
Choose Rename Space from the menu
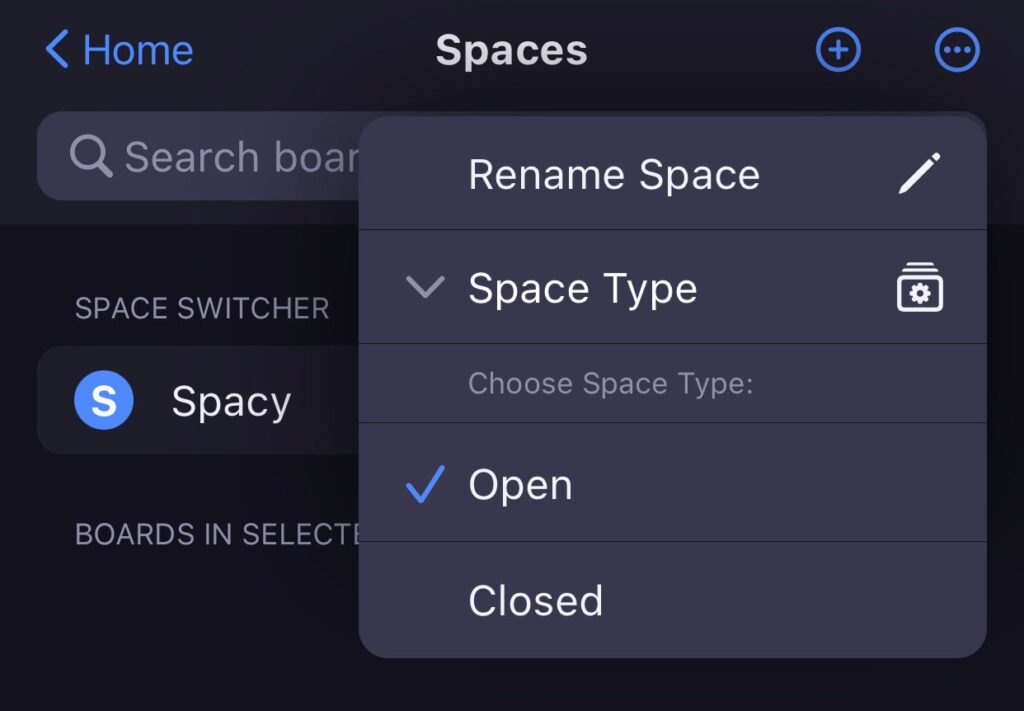tap(615, 174)
